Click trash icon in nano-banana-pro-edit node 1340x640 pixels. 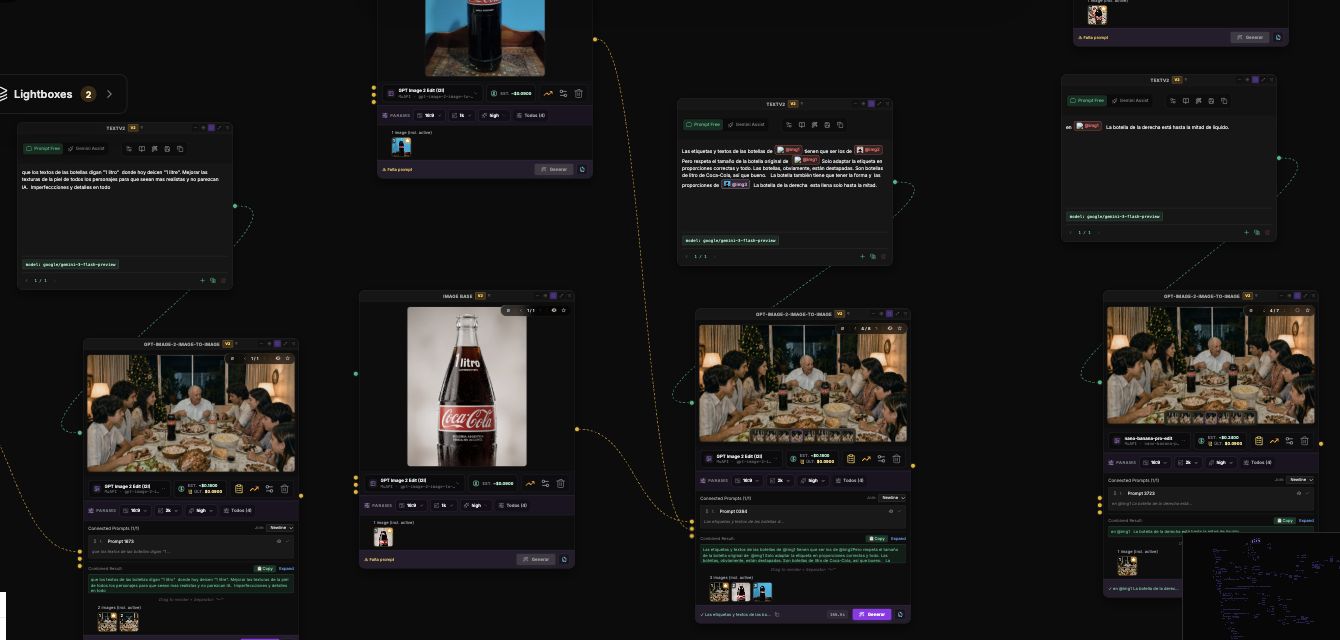[x=1305, y=441]
